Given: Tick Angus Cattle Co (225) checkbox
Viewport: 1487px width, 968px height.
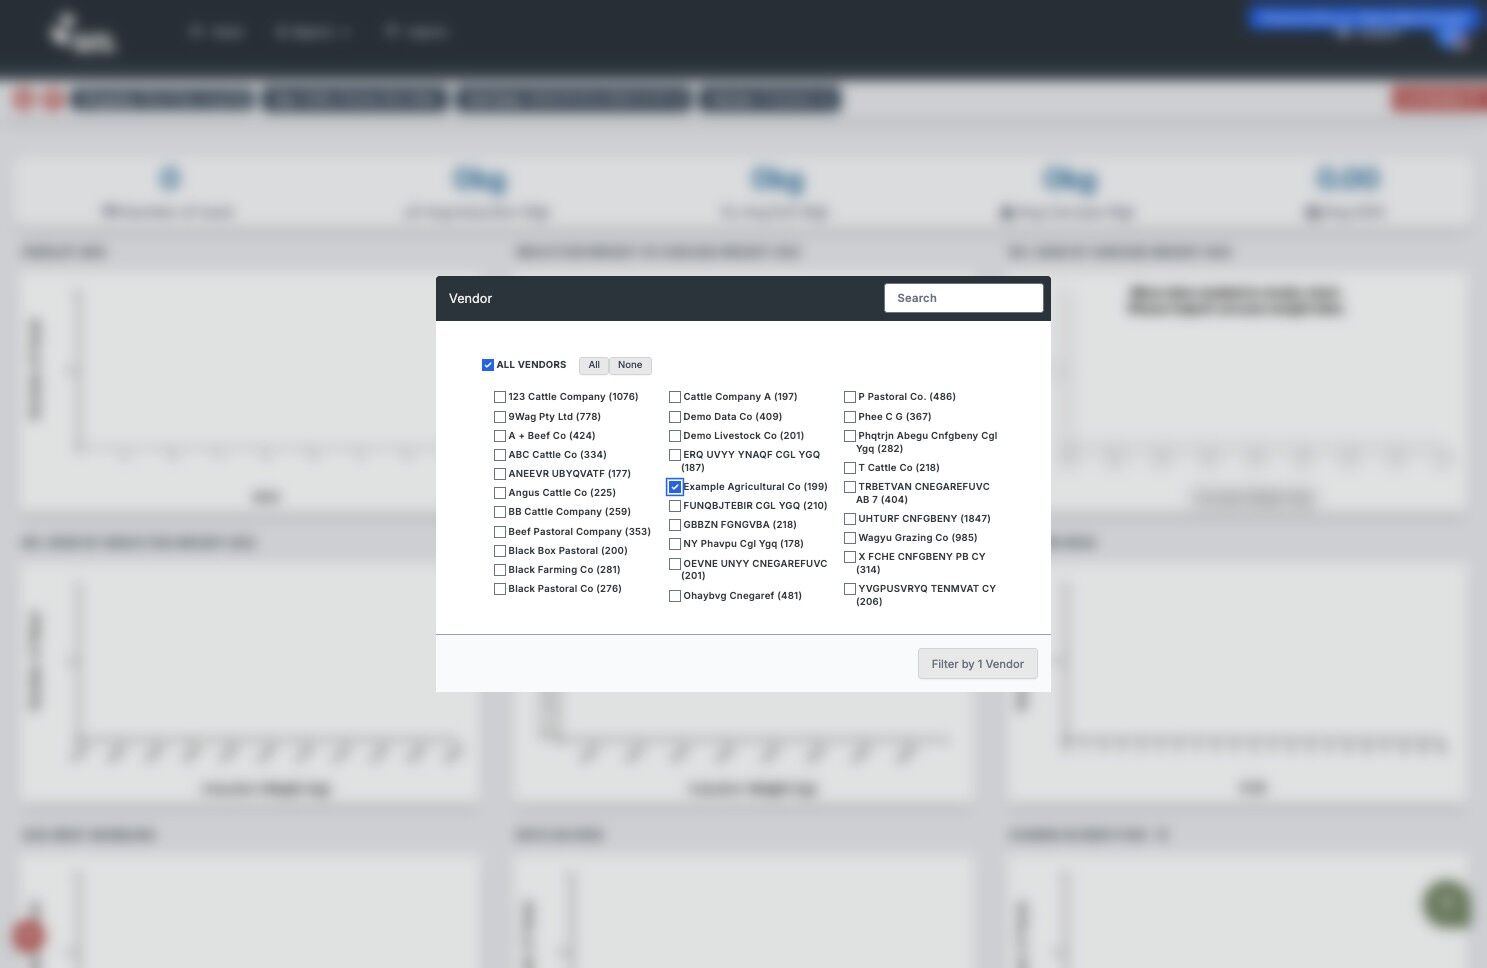Looking at the screenshot, I should point(500,493).
